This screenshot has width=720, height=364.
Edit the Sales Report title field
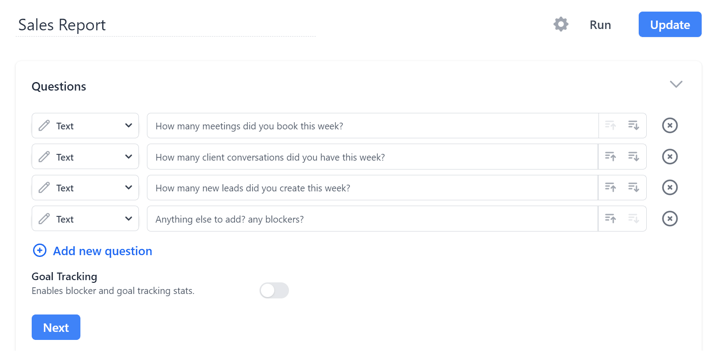pos(165,25)
